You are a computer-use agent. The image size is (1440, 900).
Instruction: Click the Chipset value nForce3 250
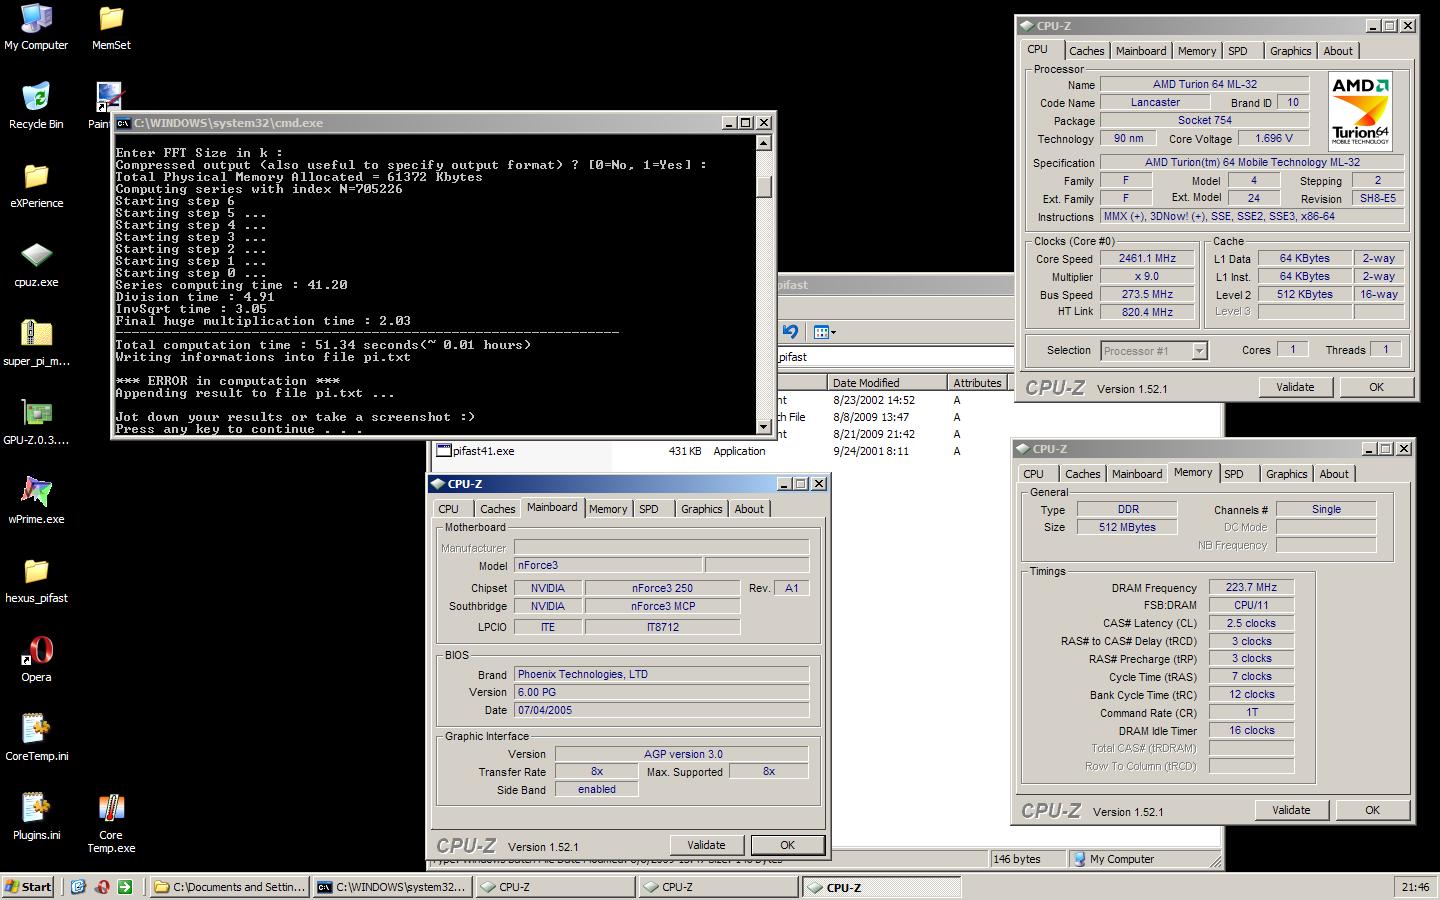tap(662, 588)
